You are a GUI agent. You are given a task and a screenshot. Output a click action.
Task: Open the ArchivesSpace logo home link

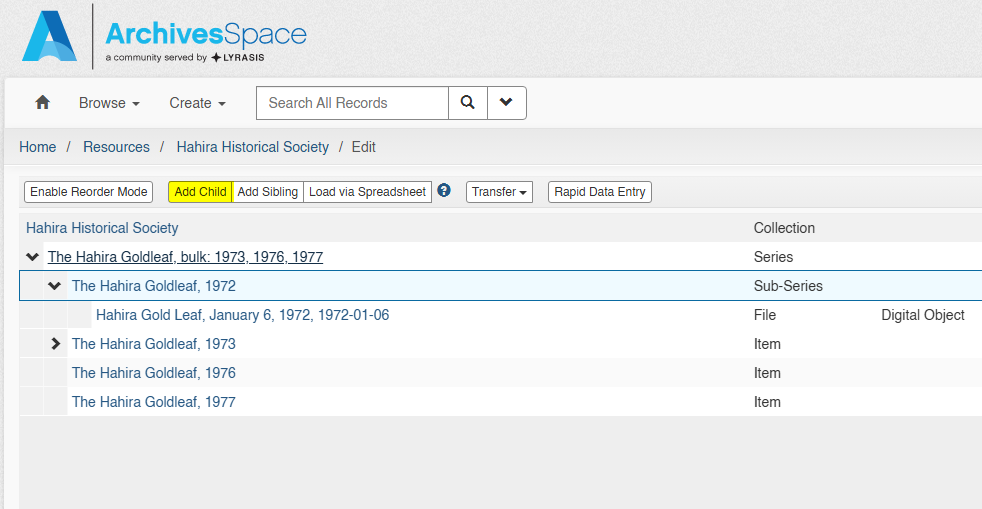[x=164, y=37]
